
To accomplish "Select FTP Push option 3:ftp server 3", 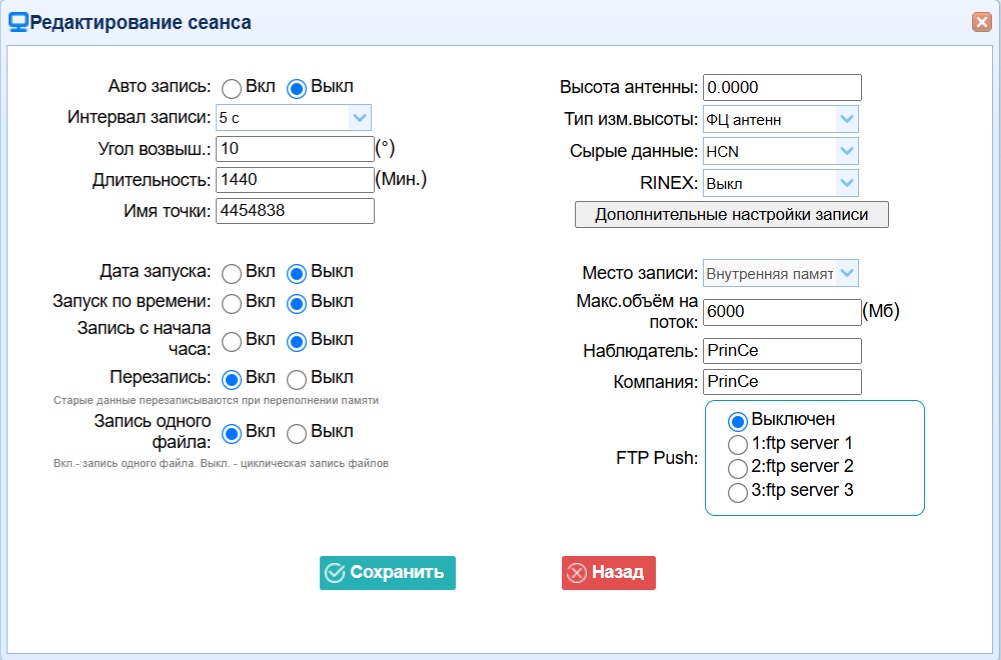I will [x=737, y=491].
